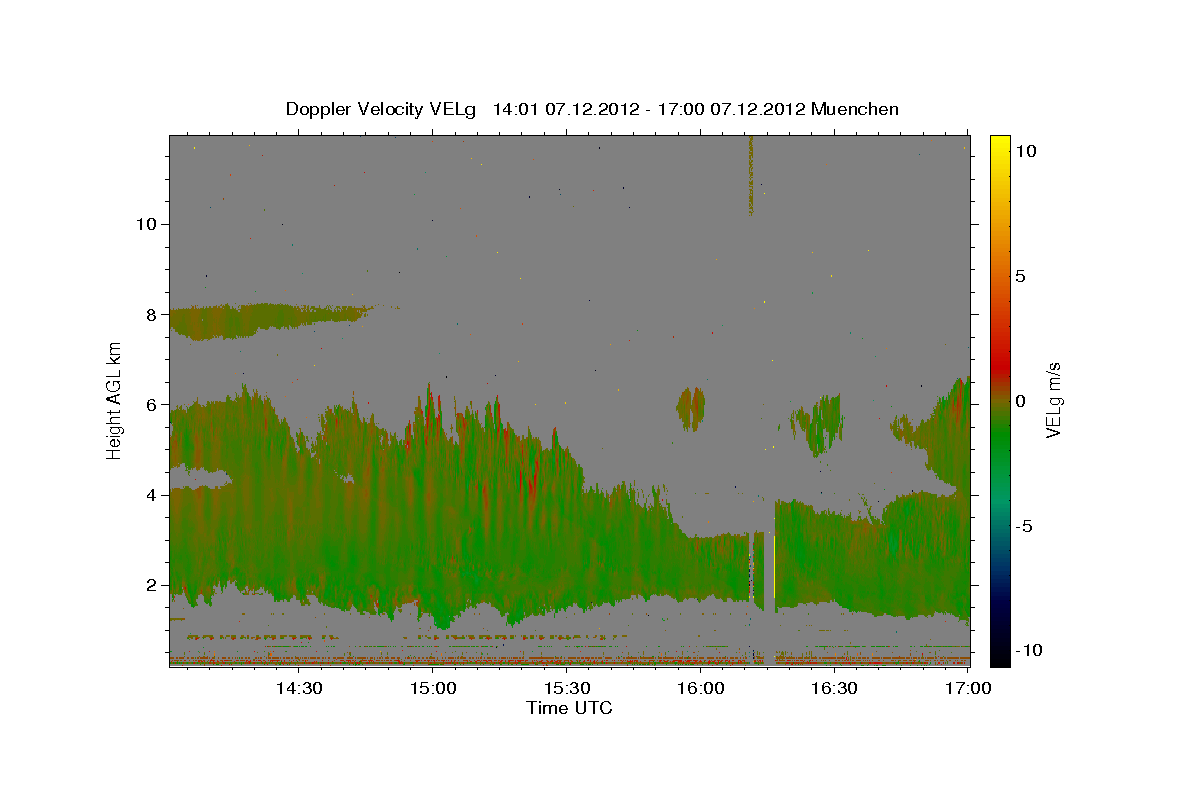Screen dimensions: 1200x800
Task: Click the colorbar value -10
Action: click(x=1027, y=651)
